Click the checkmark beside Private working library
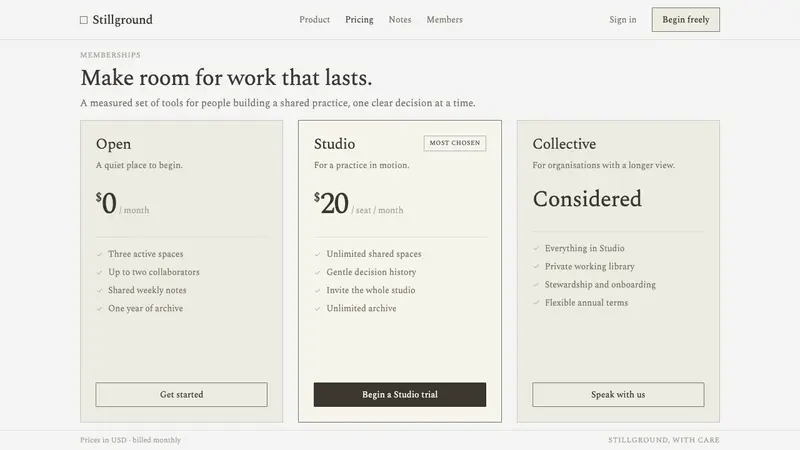 coord(536,267)
